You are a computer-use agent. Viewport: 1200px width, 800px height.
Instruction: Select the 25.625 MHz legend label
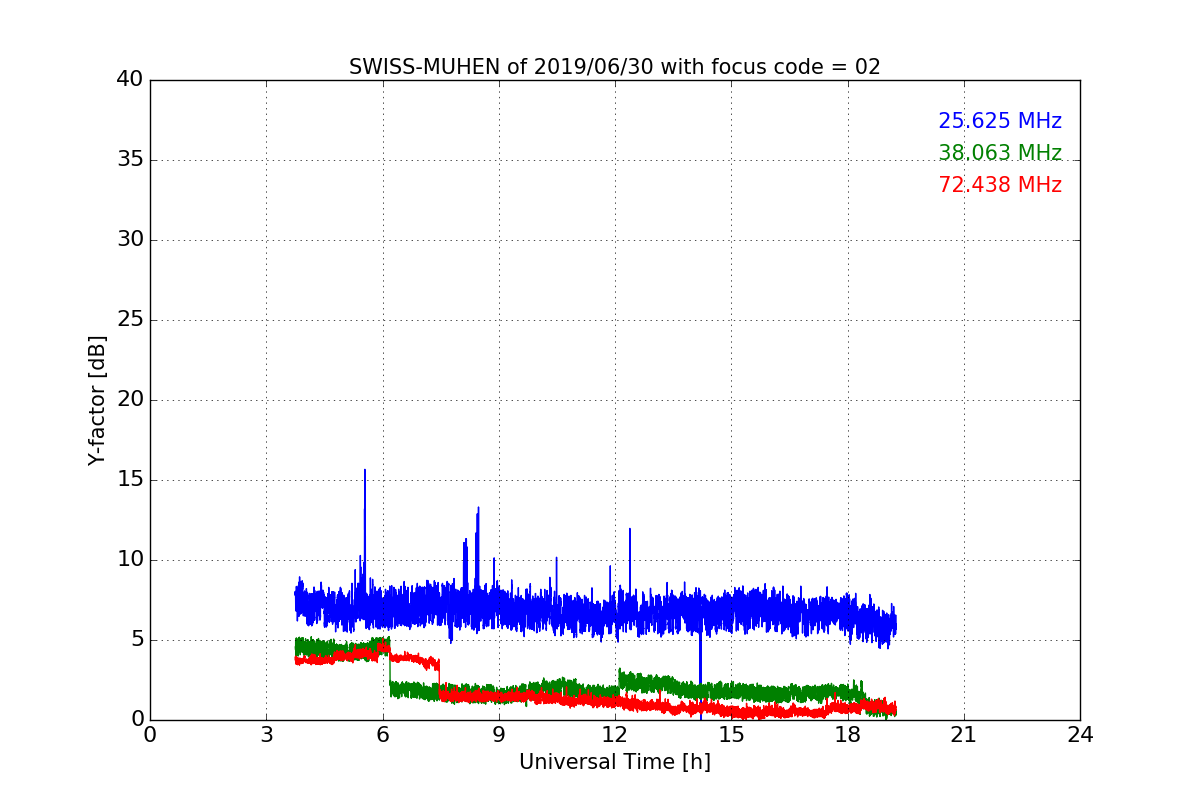point(1000,121)
